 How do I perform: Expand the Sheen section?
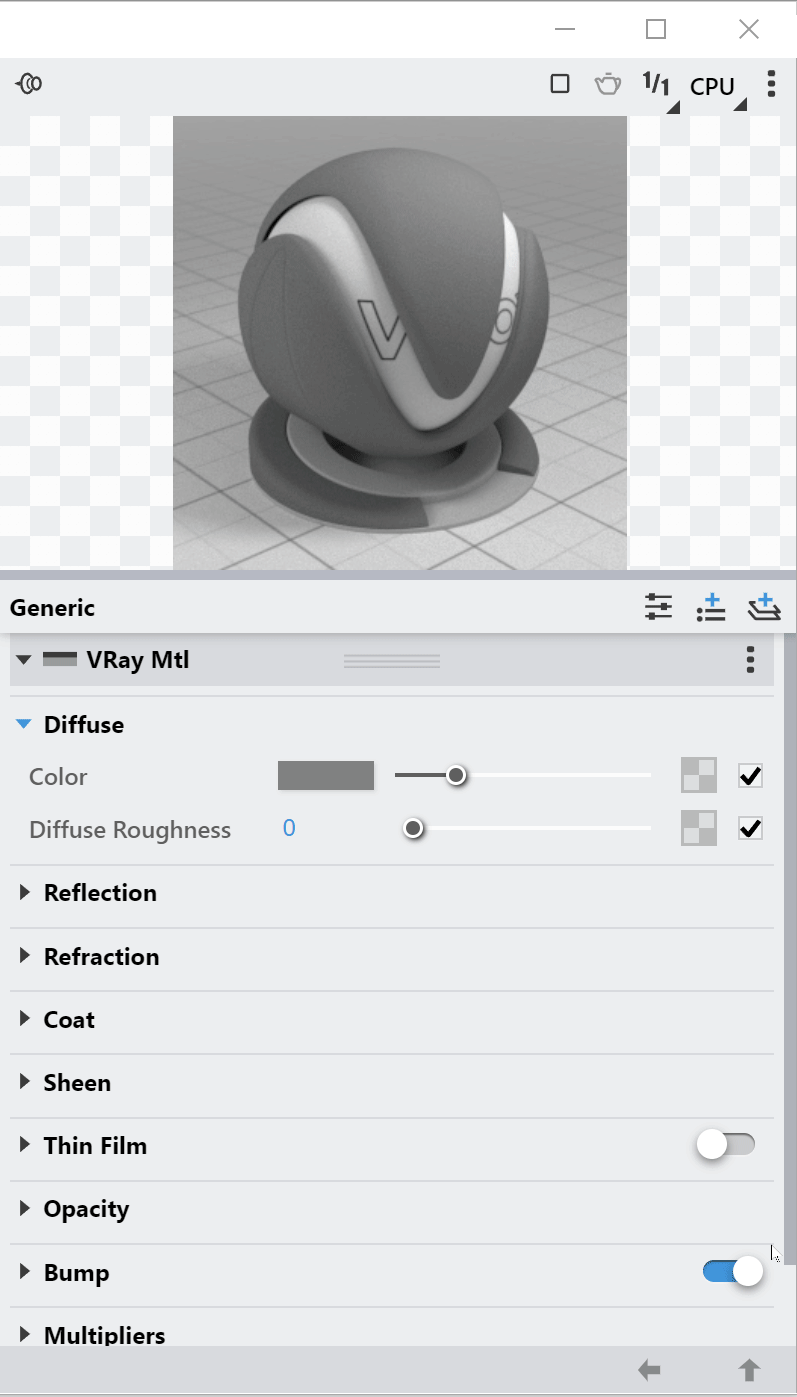pos(25,1082)
